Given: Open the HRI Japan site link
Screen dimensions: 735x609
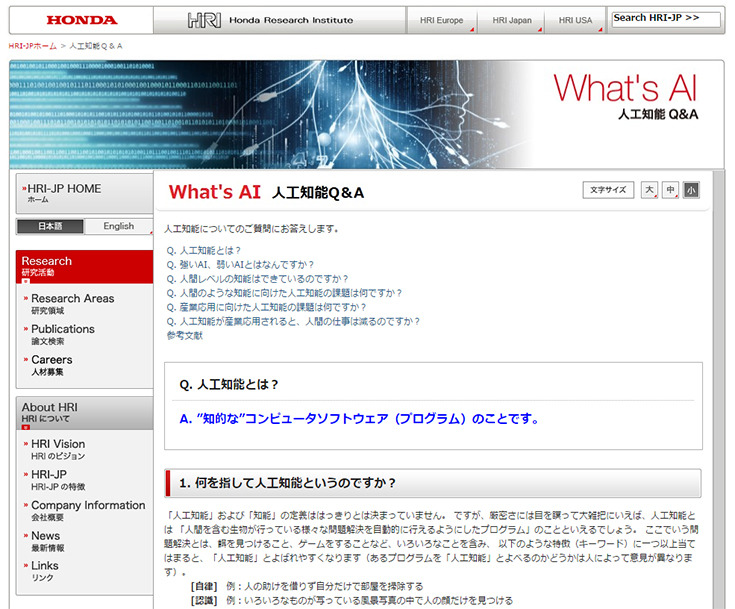Looking at the screenshot, I should pos(511,20).
